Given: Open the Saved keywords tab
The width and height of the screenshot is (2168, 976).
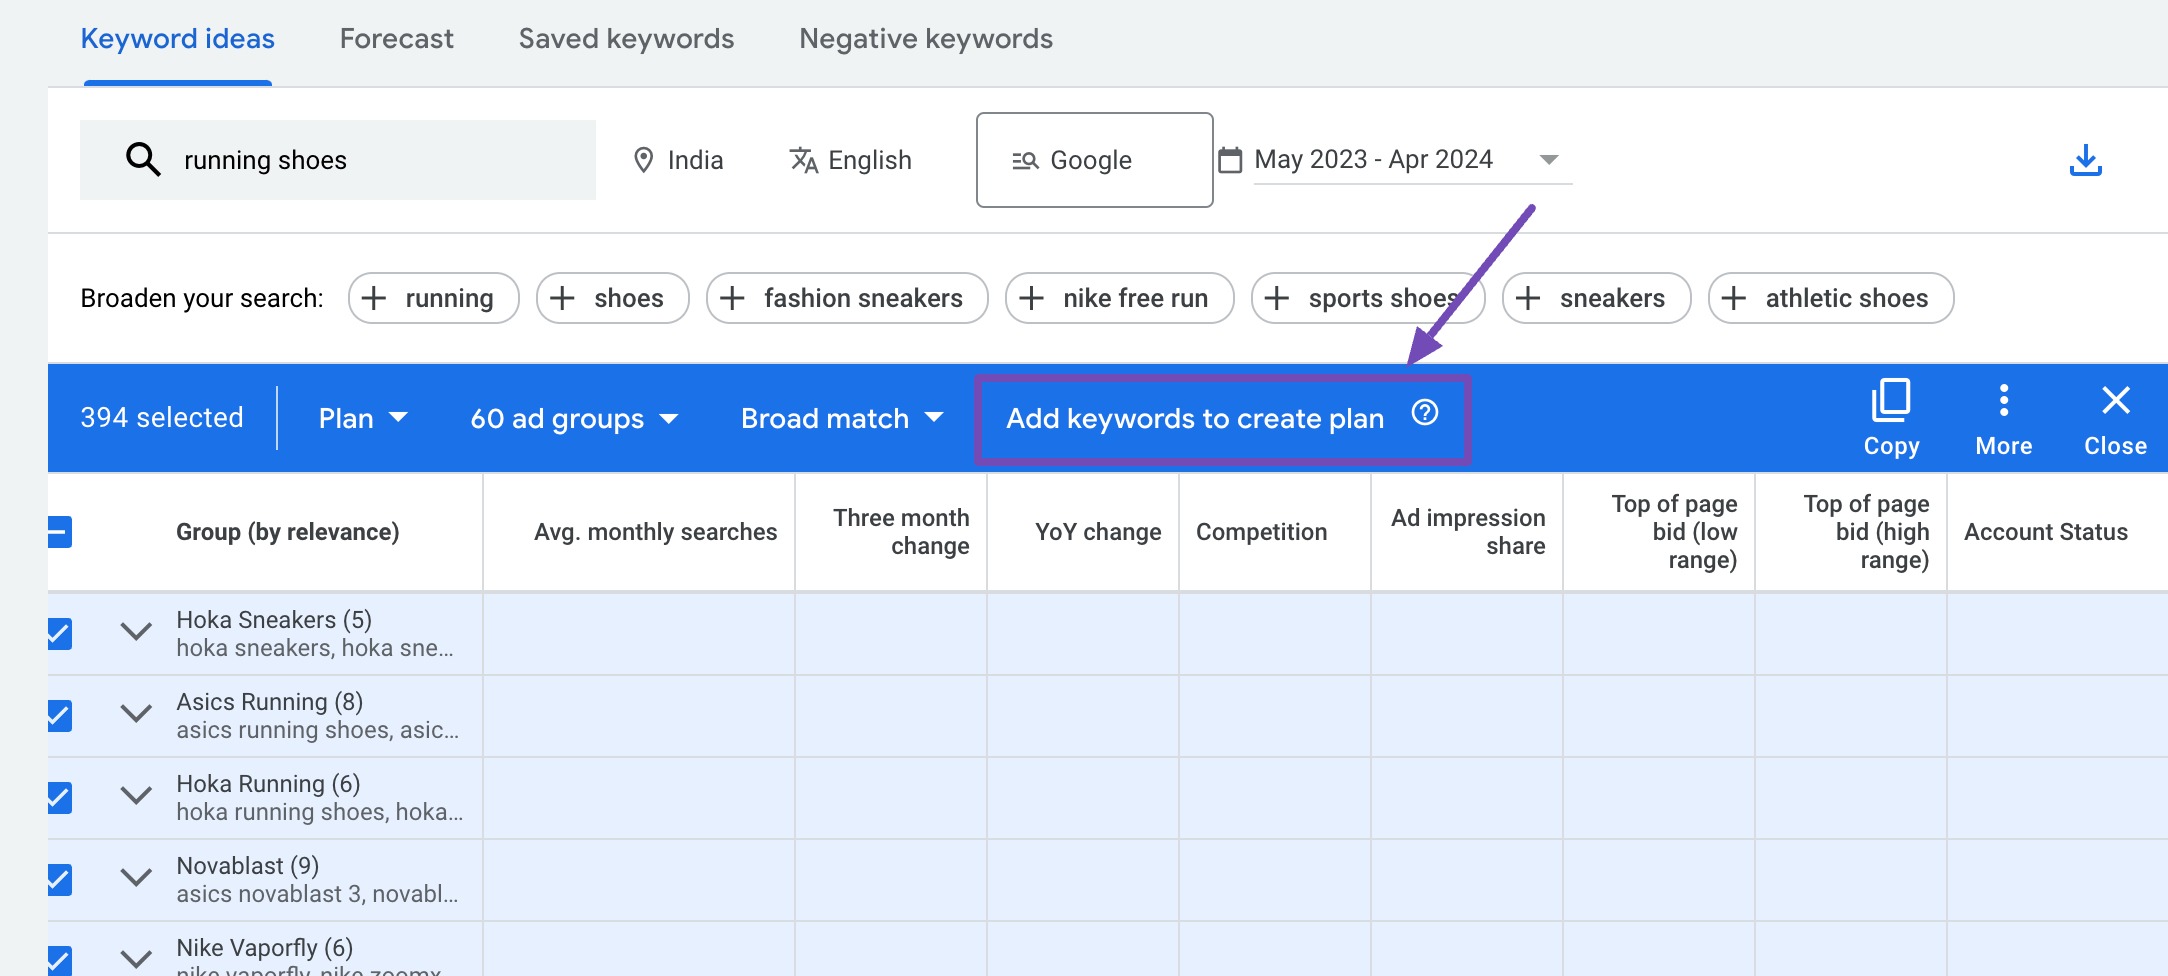Looking at the screenshot, I should 626,39.
